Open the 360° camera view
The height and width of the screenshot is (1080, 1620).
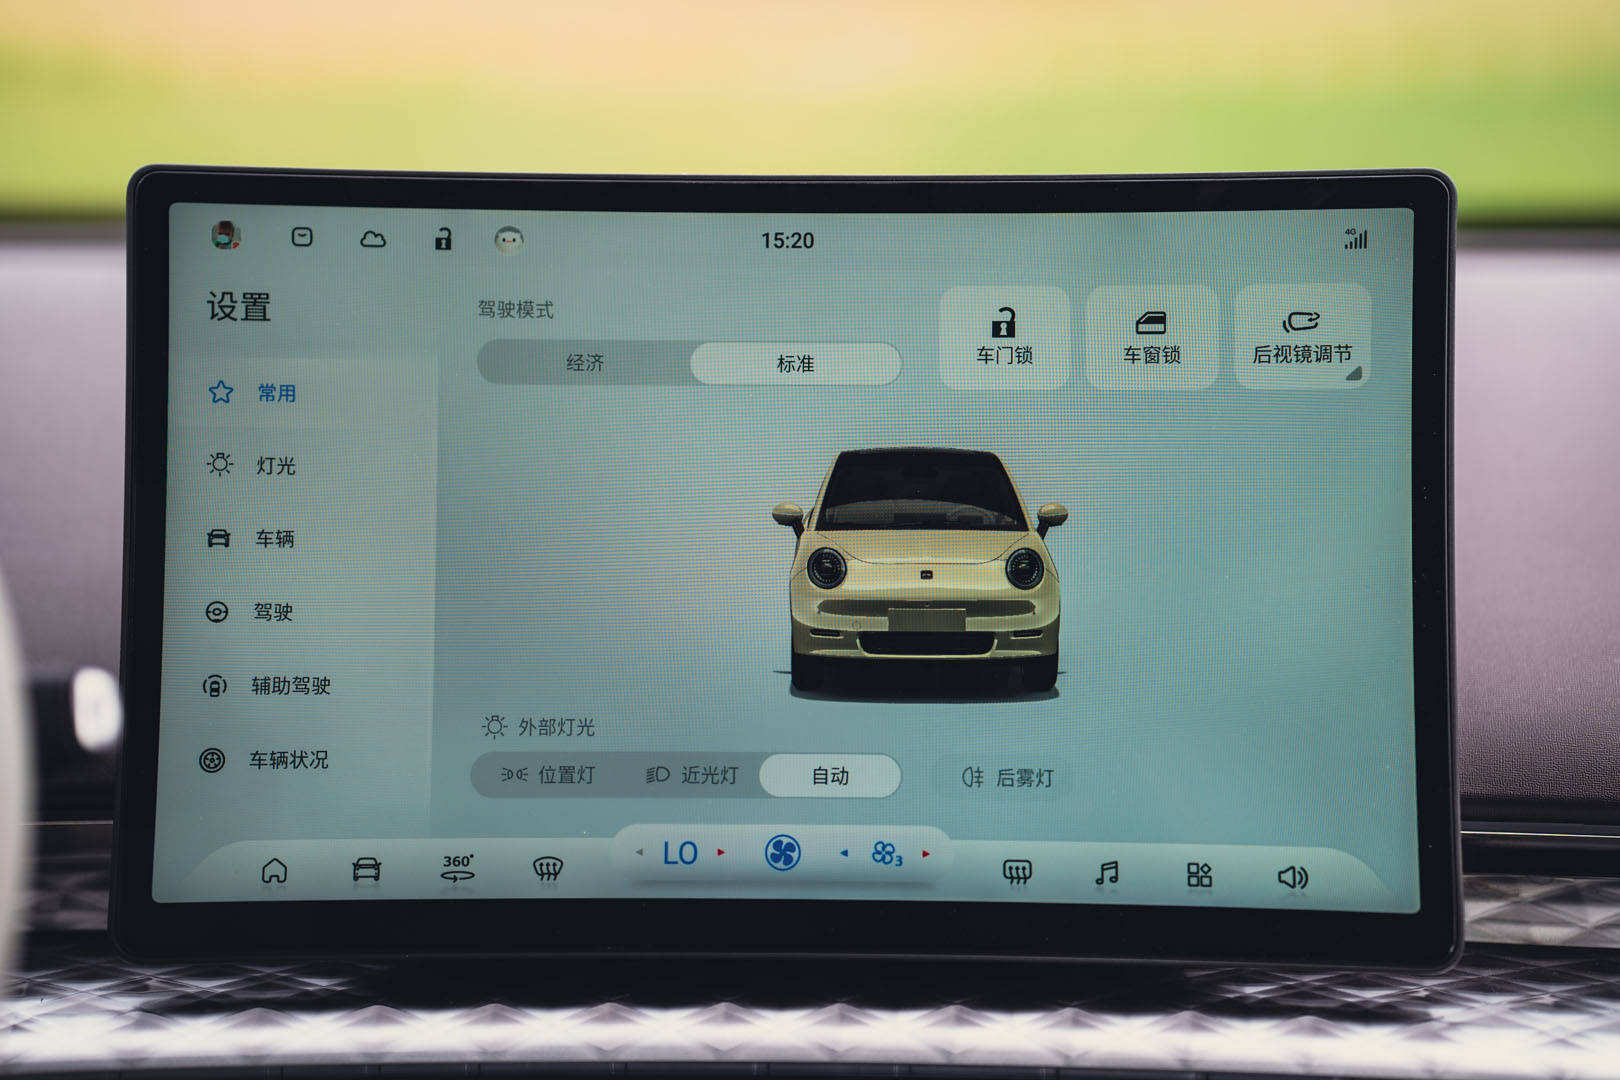coord(457,868)
